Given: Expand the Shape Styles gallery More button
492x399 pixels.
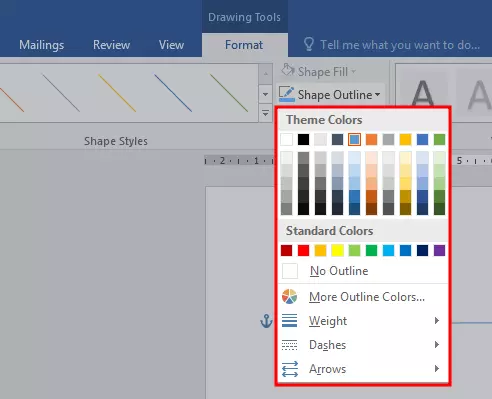Looking at the screenshot, I should pos(265,113).
